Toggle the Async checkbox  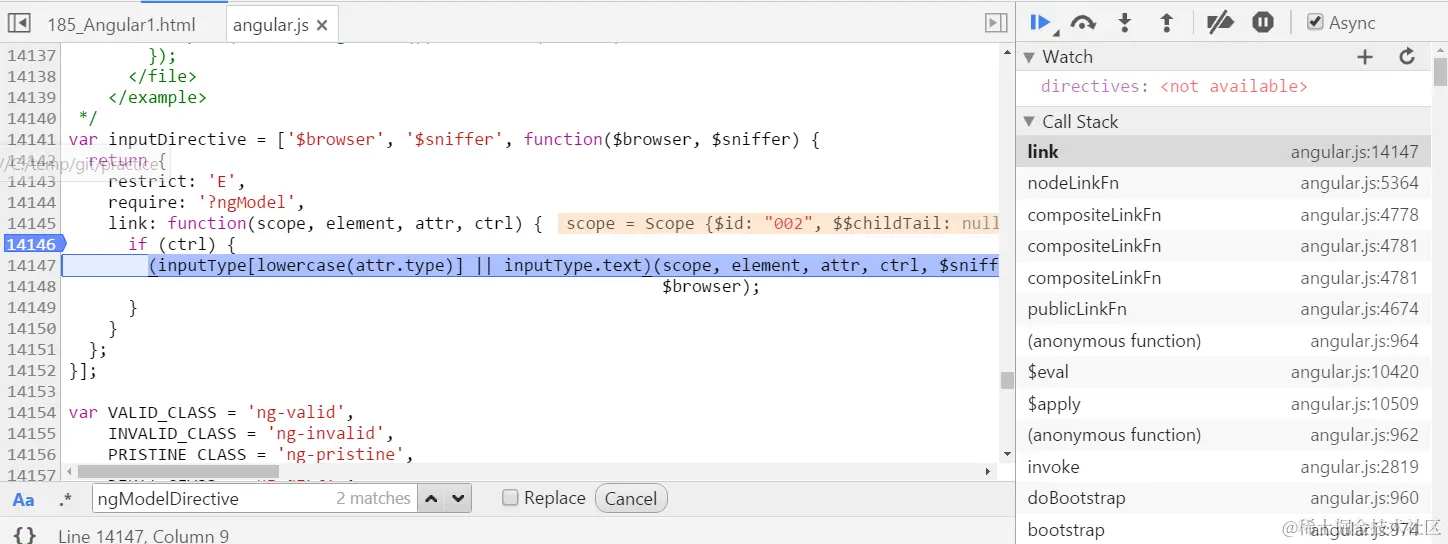[1315, 22]
